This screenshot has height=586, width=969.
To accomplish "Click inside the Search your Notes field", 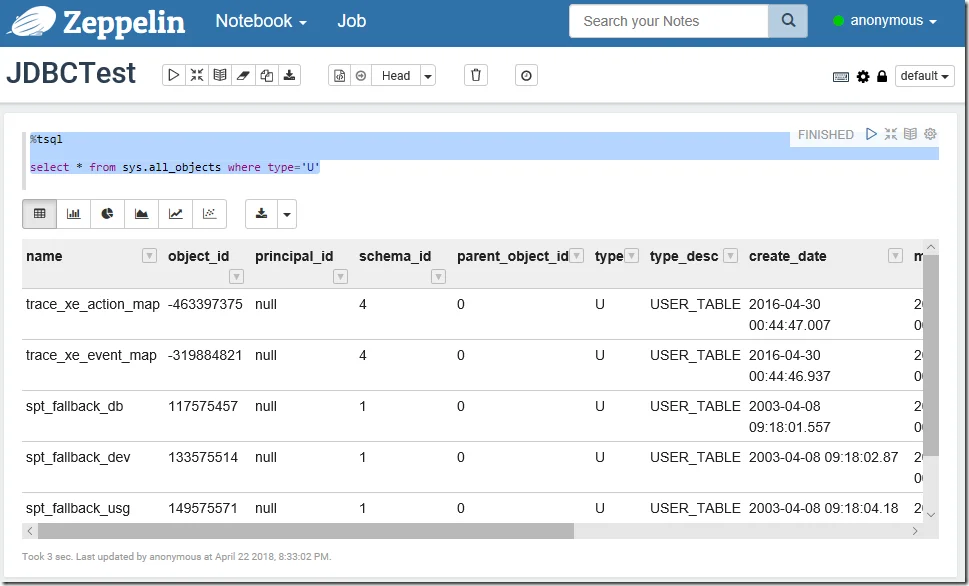I will point(668,20).
